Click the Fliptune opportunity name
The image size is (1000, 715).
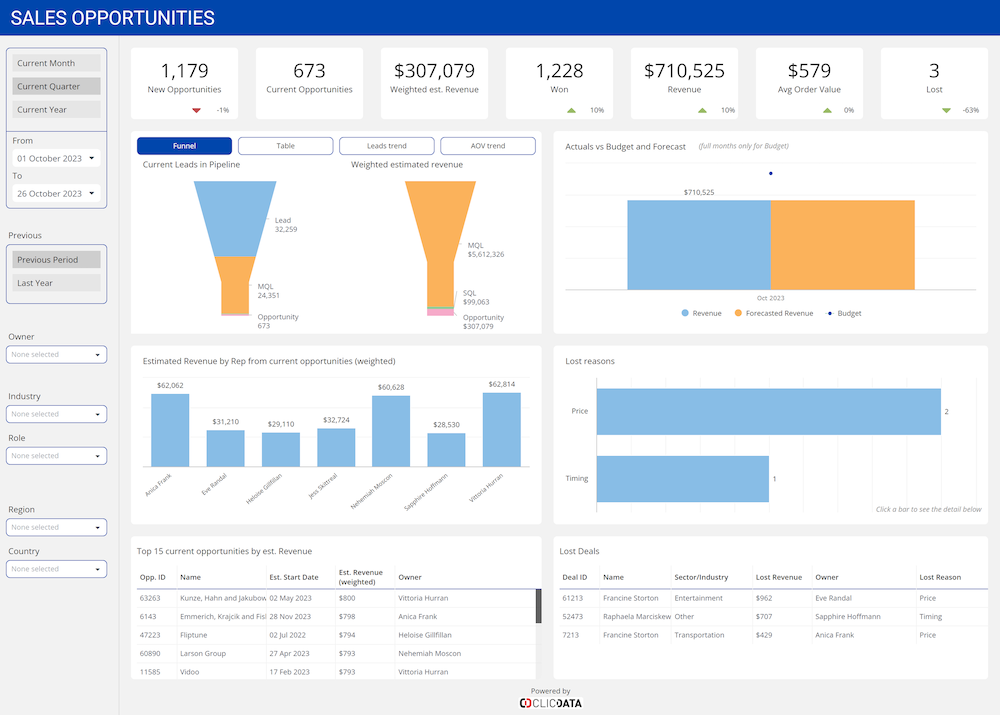(x=193, y=635)
